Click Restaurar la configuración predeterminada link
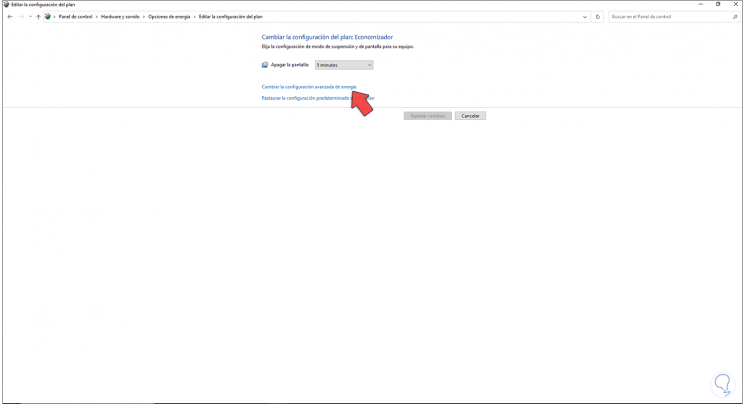This screenshot has width=745, height=404. 318,98
